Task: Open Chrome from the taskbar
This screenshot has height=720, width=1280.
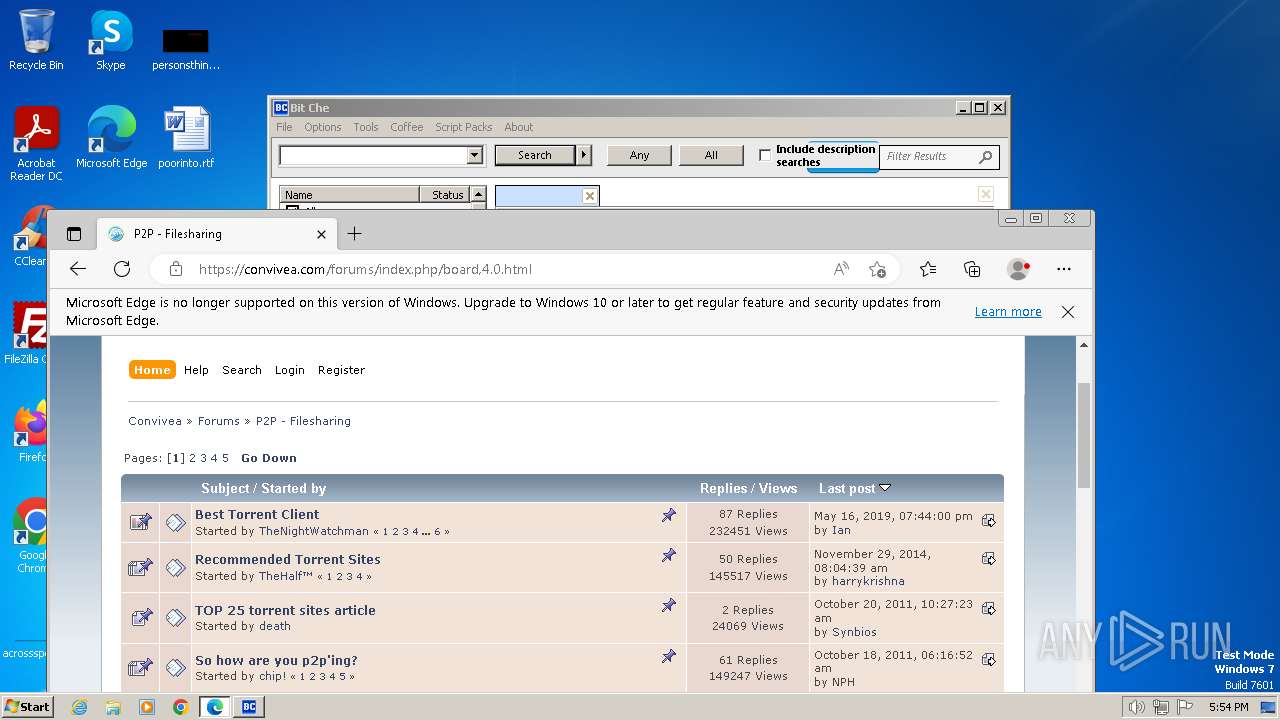Action: click(181, 707)
